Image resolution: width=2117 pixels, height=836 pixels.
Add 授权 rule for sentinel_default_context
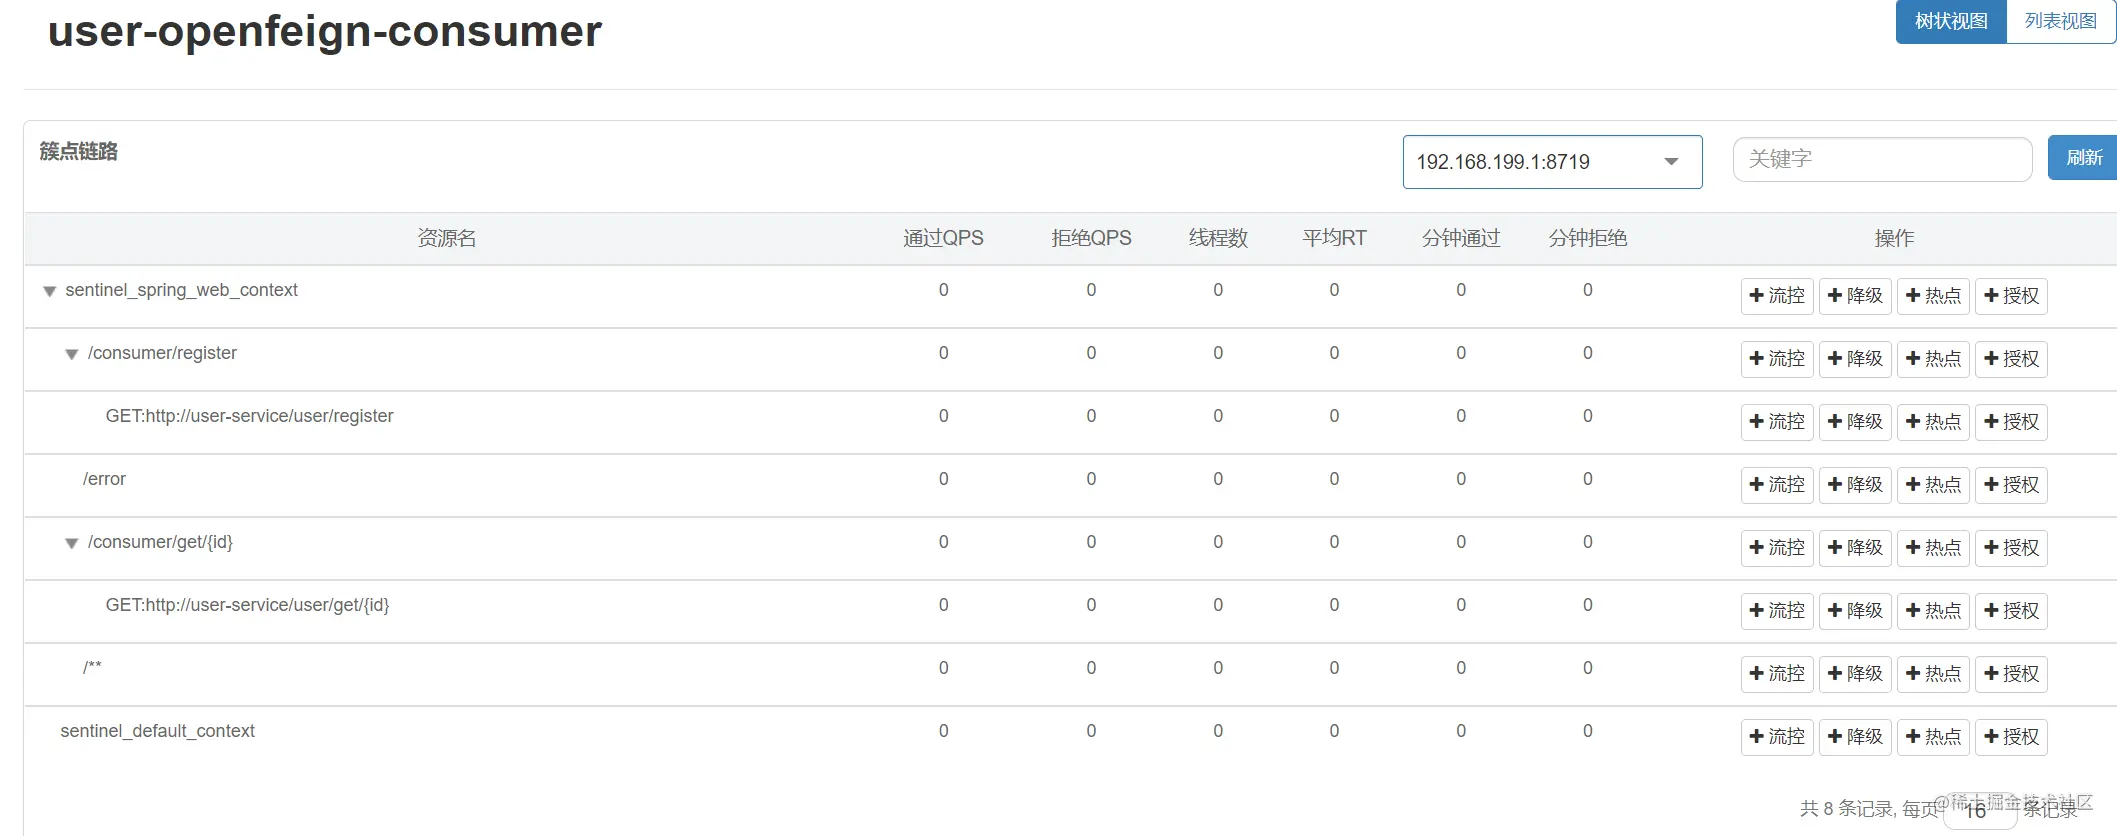coord(2011,737)
